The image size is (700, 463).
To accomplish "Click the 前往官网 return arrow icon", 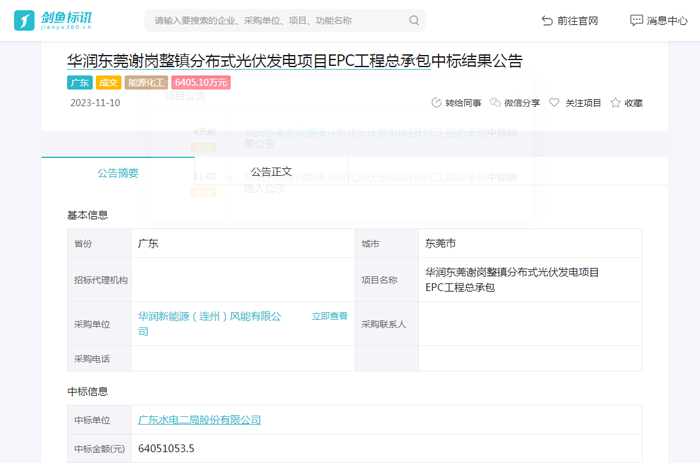I will click(547, 21).
